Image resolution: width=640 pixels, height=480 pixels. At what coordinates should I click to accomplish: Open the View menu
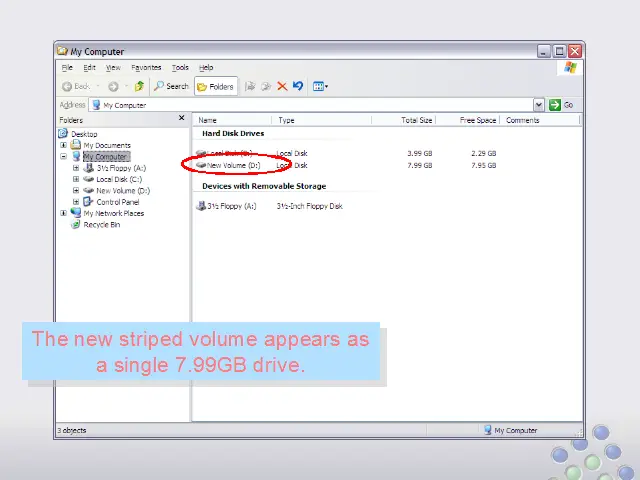(113, 67)
